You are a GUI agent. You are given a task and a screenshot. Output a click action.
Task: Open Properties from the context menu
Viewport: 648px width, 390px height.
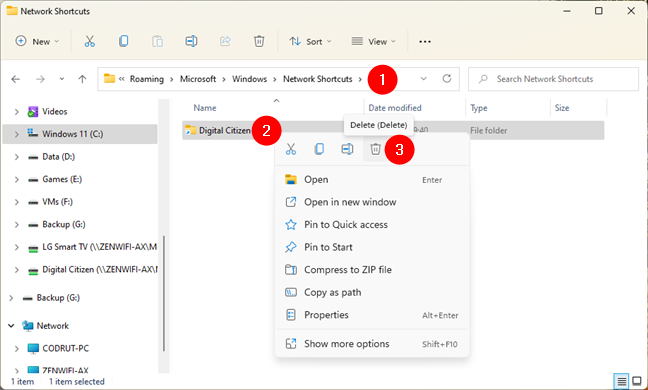(372, 315)
